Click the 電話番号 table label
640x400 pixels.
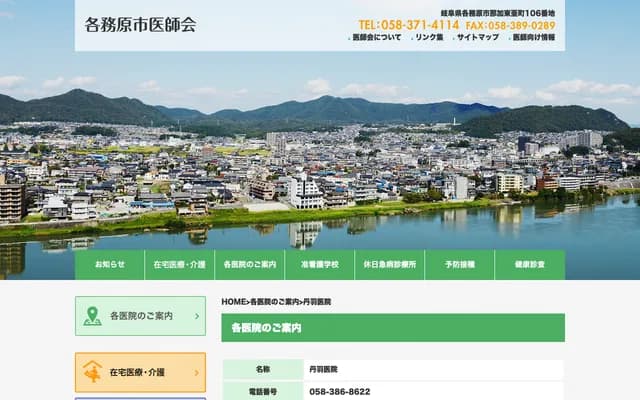click(263, 392)
